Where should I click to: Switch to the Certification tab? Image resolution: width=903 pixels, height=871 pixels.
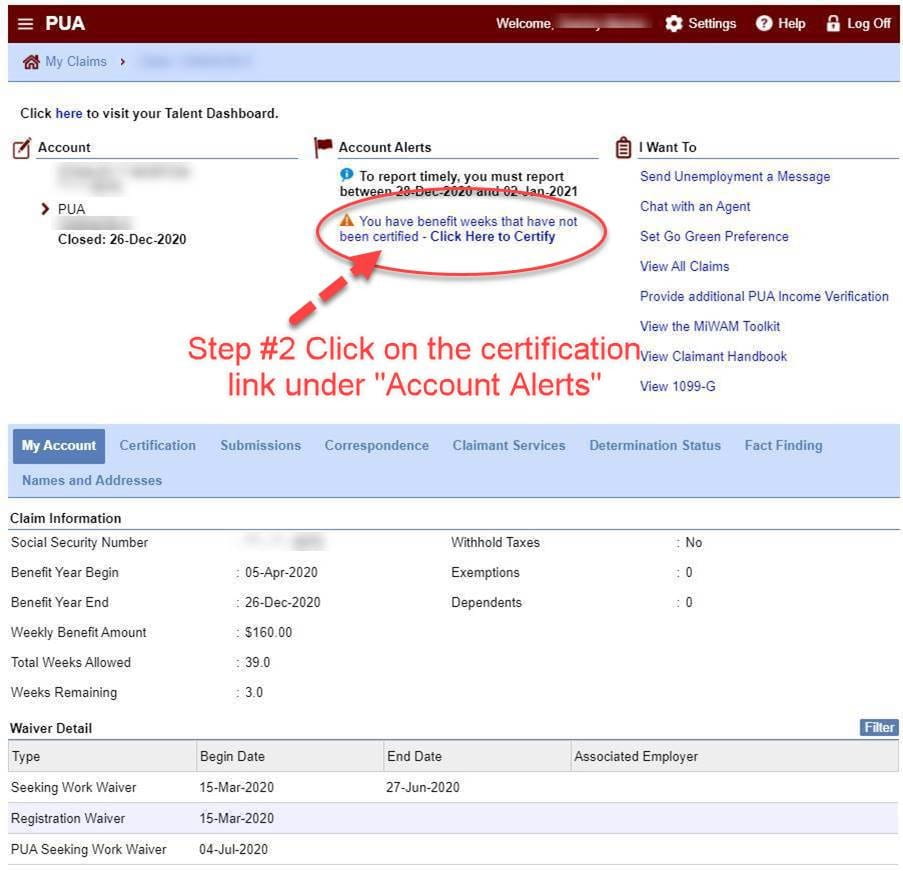click(158, 446)
